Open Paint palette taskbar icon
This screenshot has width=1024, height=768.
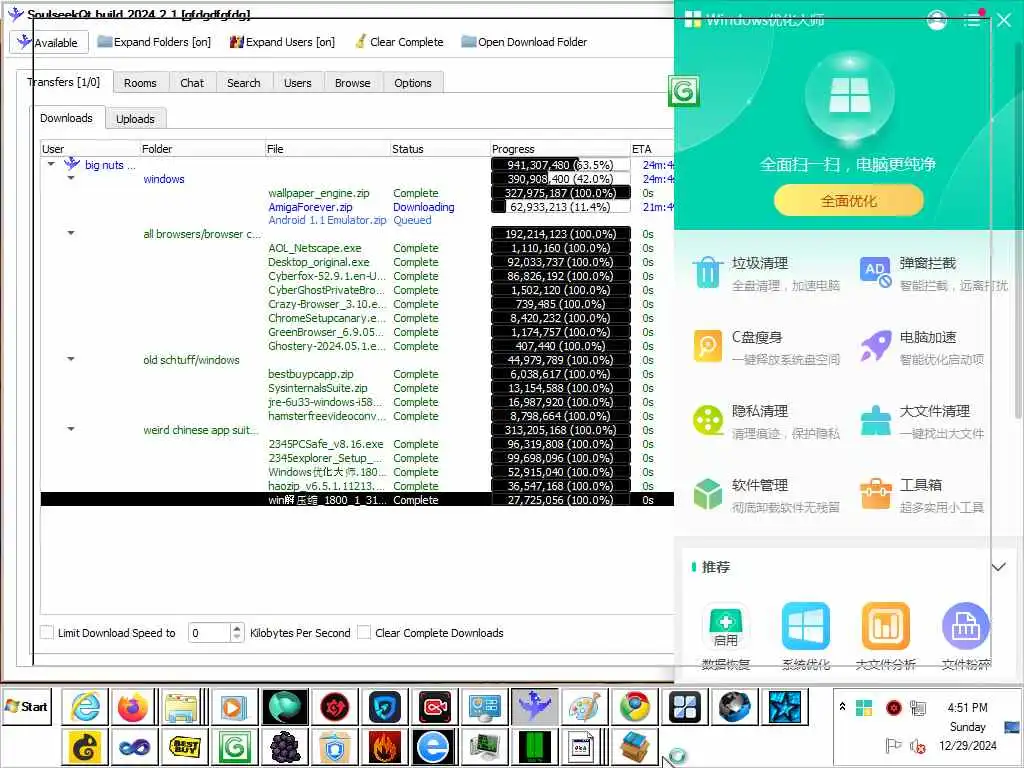coord(584,707)
